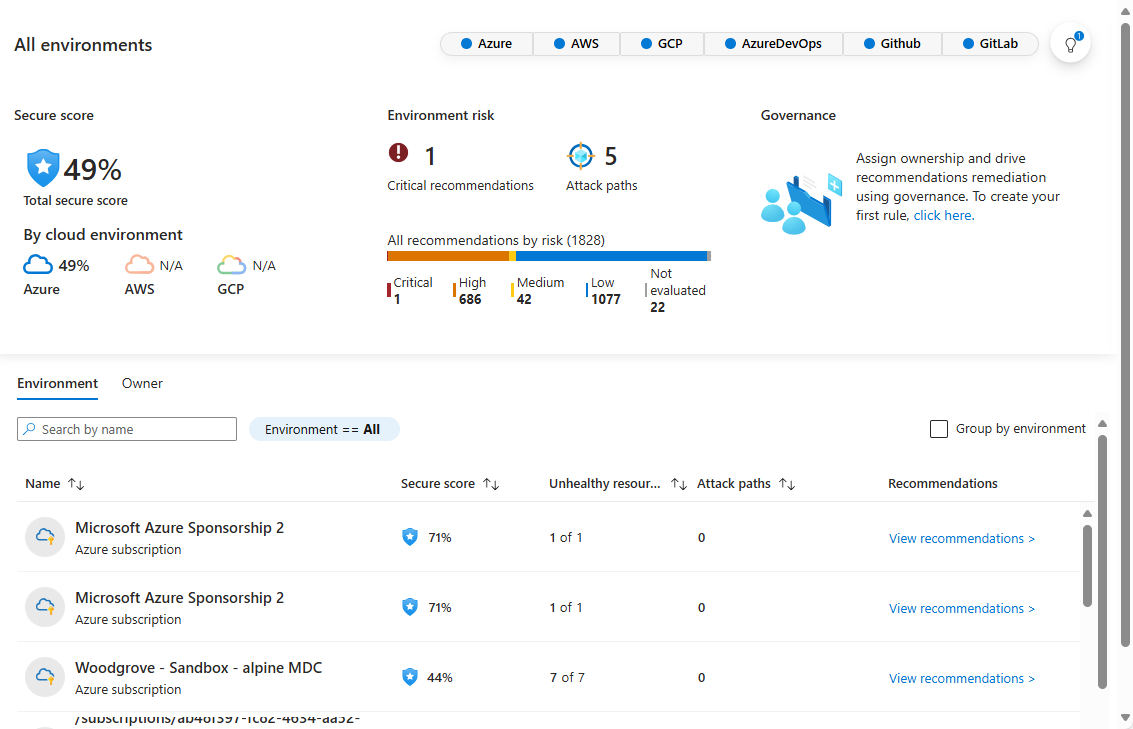Click the shield icon beside 44% score

point(410,677)
